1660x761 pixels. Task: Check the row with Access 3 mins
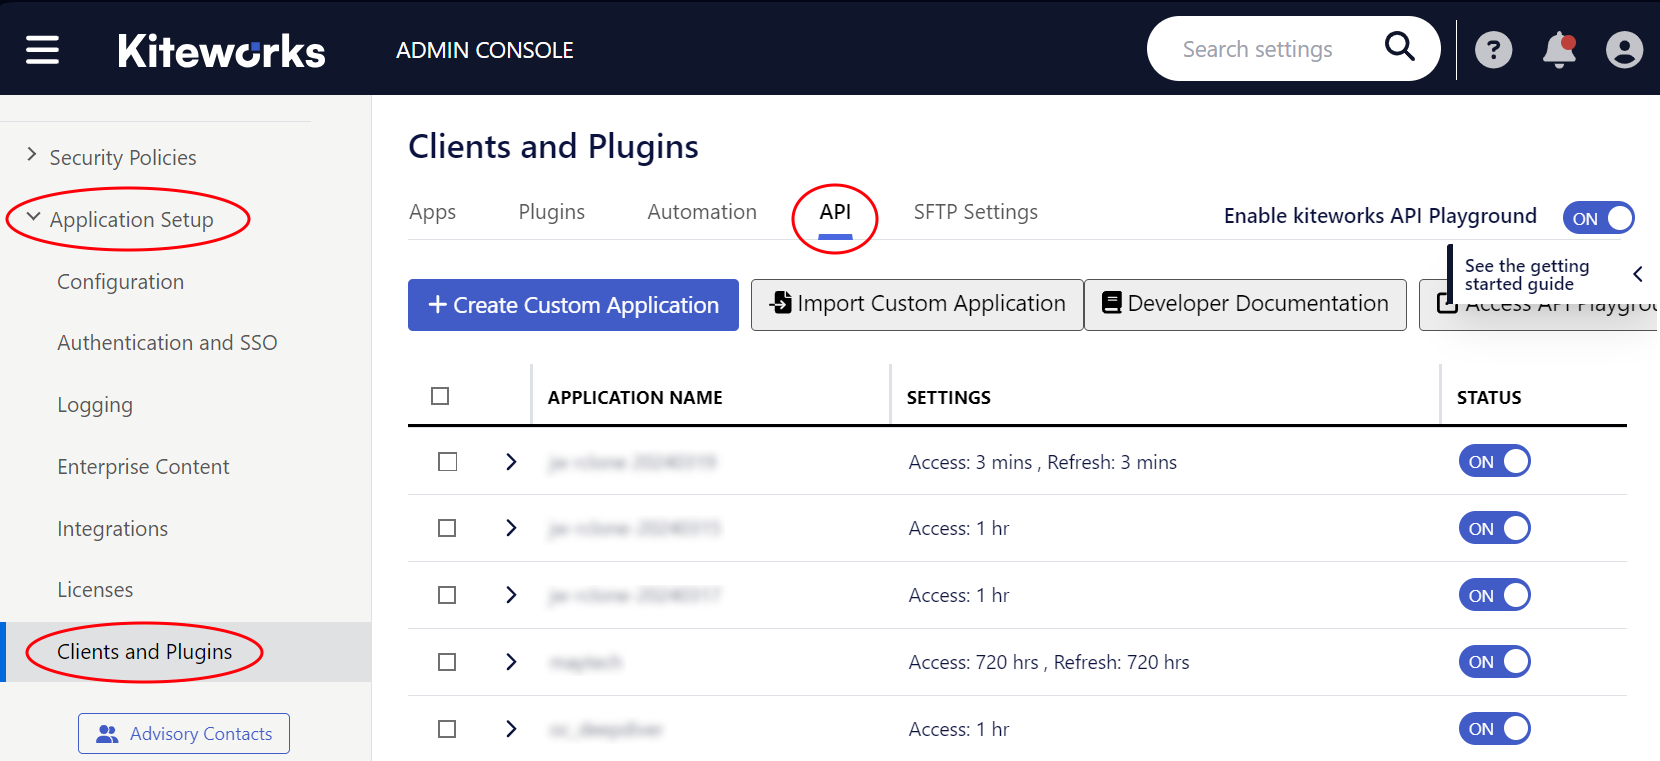point(447,462)
